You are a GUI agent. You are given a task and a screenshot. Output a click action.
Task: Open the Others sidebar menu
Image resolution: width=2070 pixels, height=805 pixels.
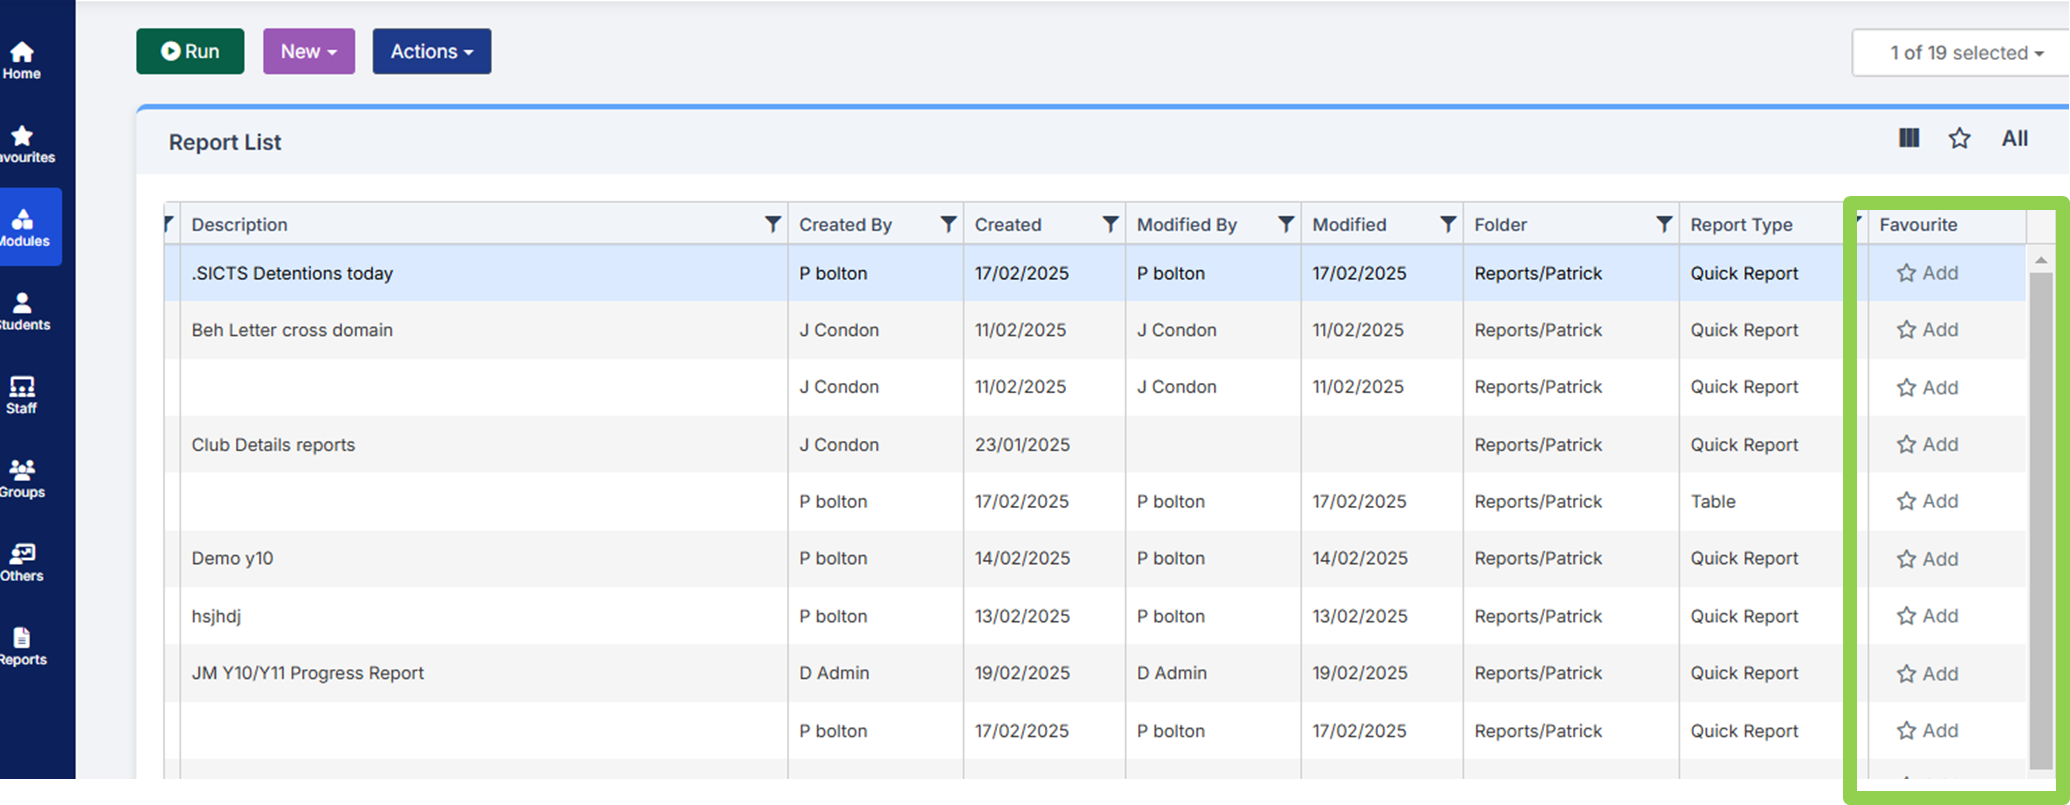click(22, 562)
